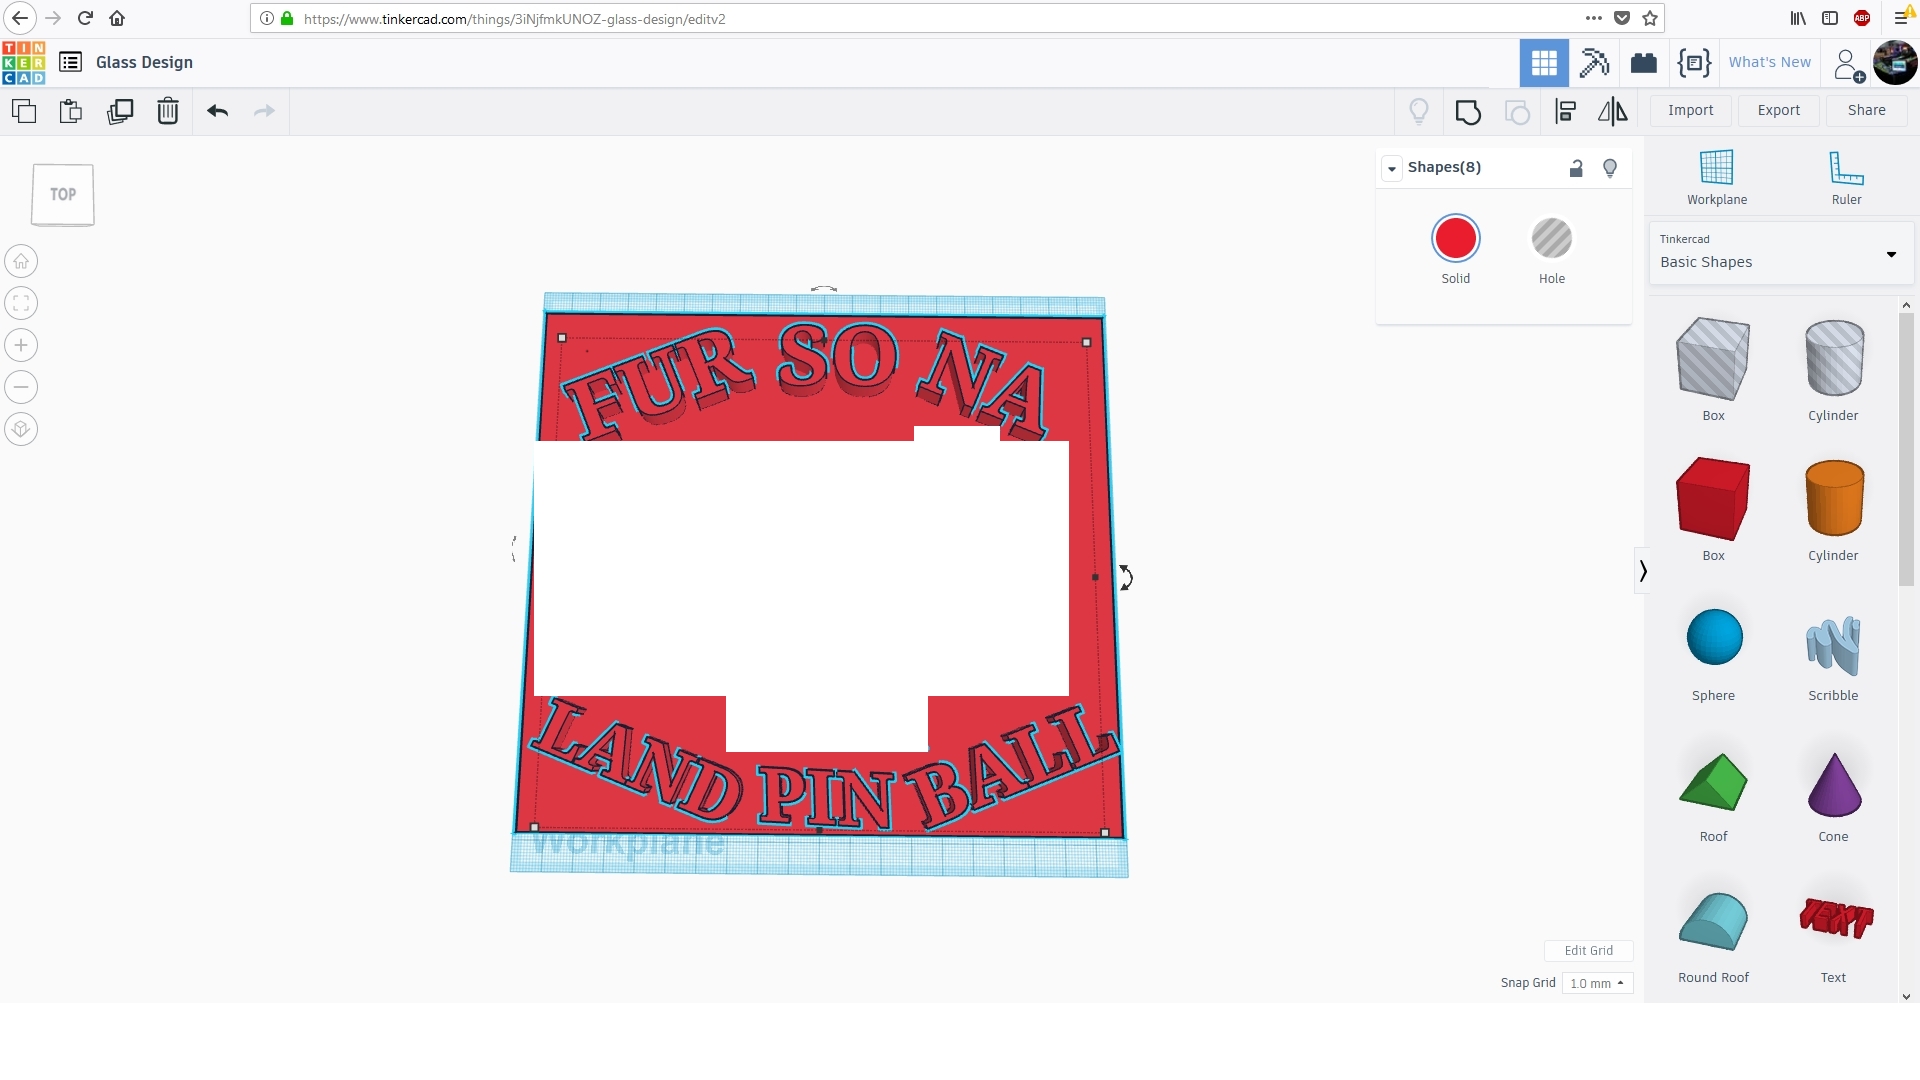Open the Align tool
1920x1080 pixels.
pos(1566,111)
